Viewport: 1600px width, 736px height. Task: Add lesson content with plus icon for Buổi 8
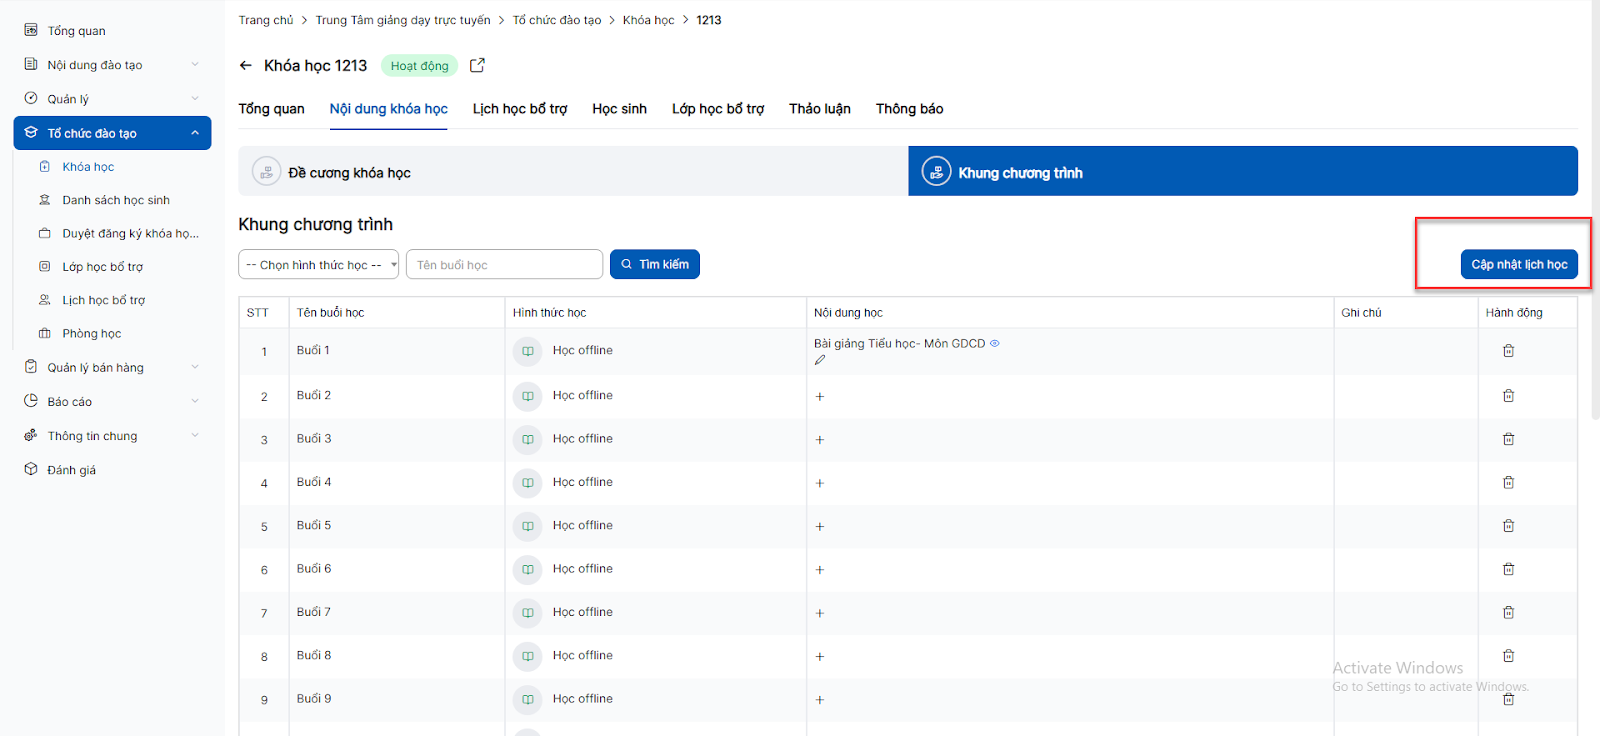820,657
